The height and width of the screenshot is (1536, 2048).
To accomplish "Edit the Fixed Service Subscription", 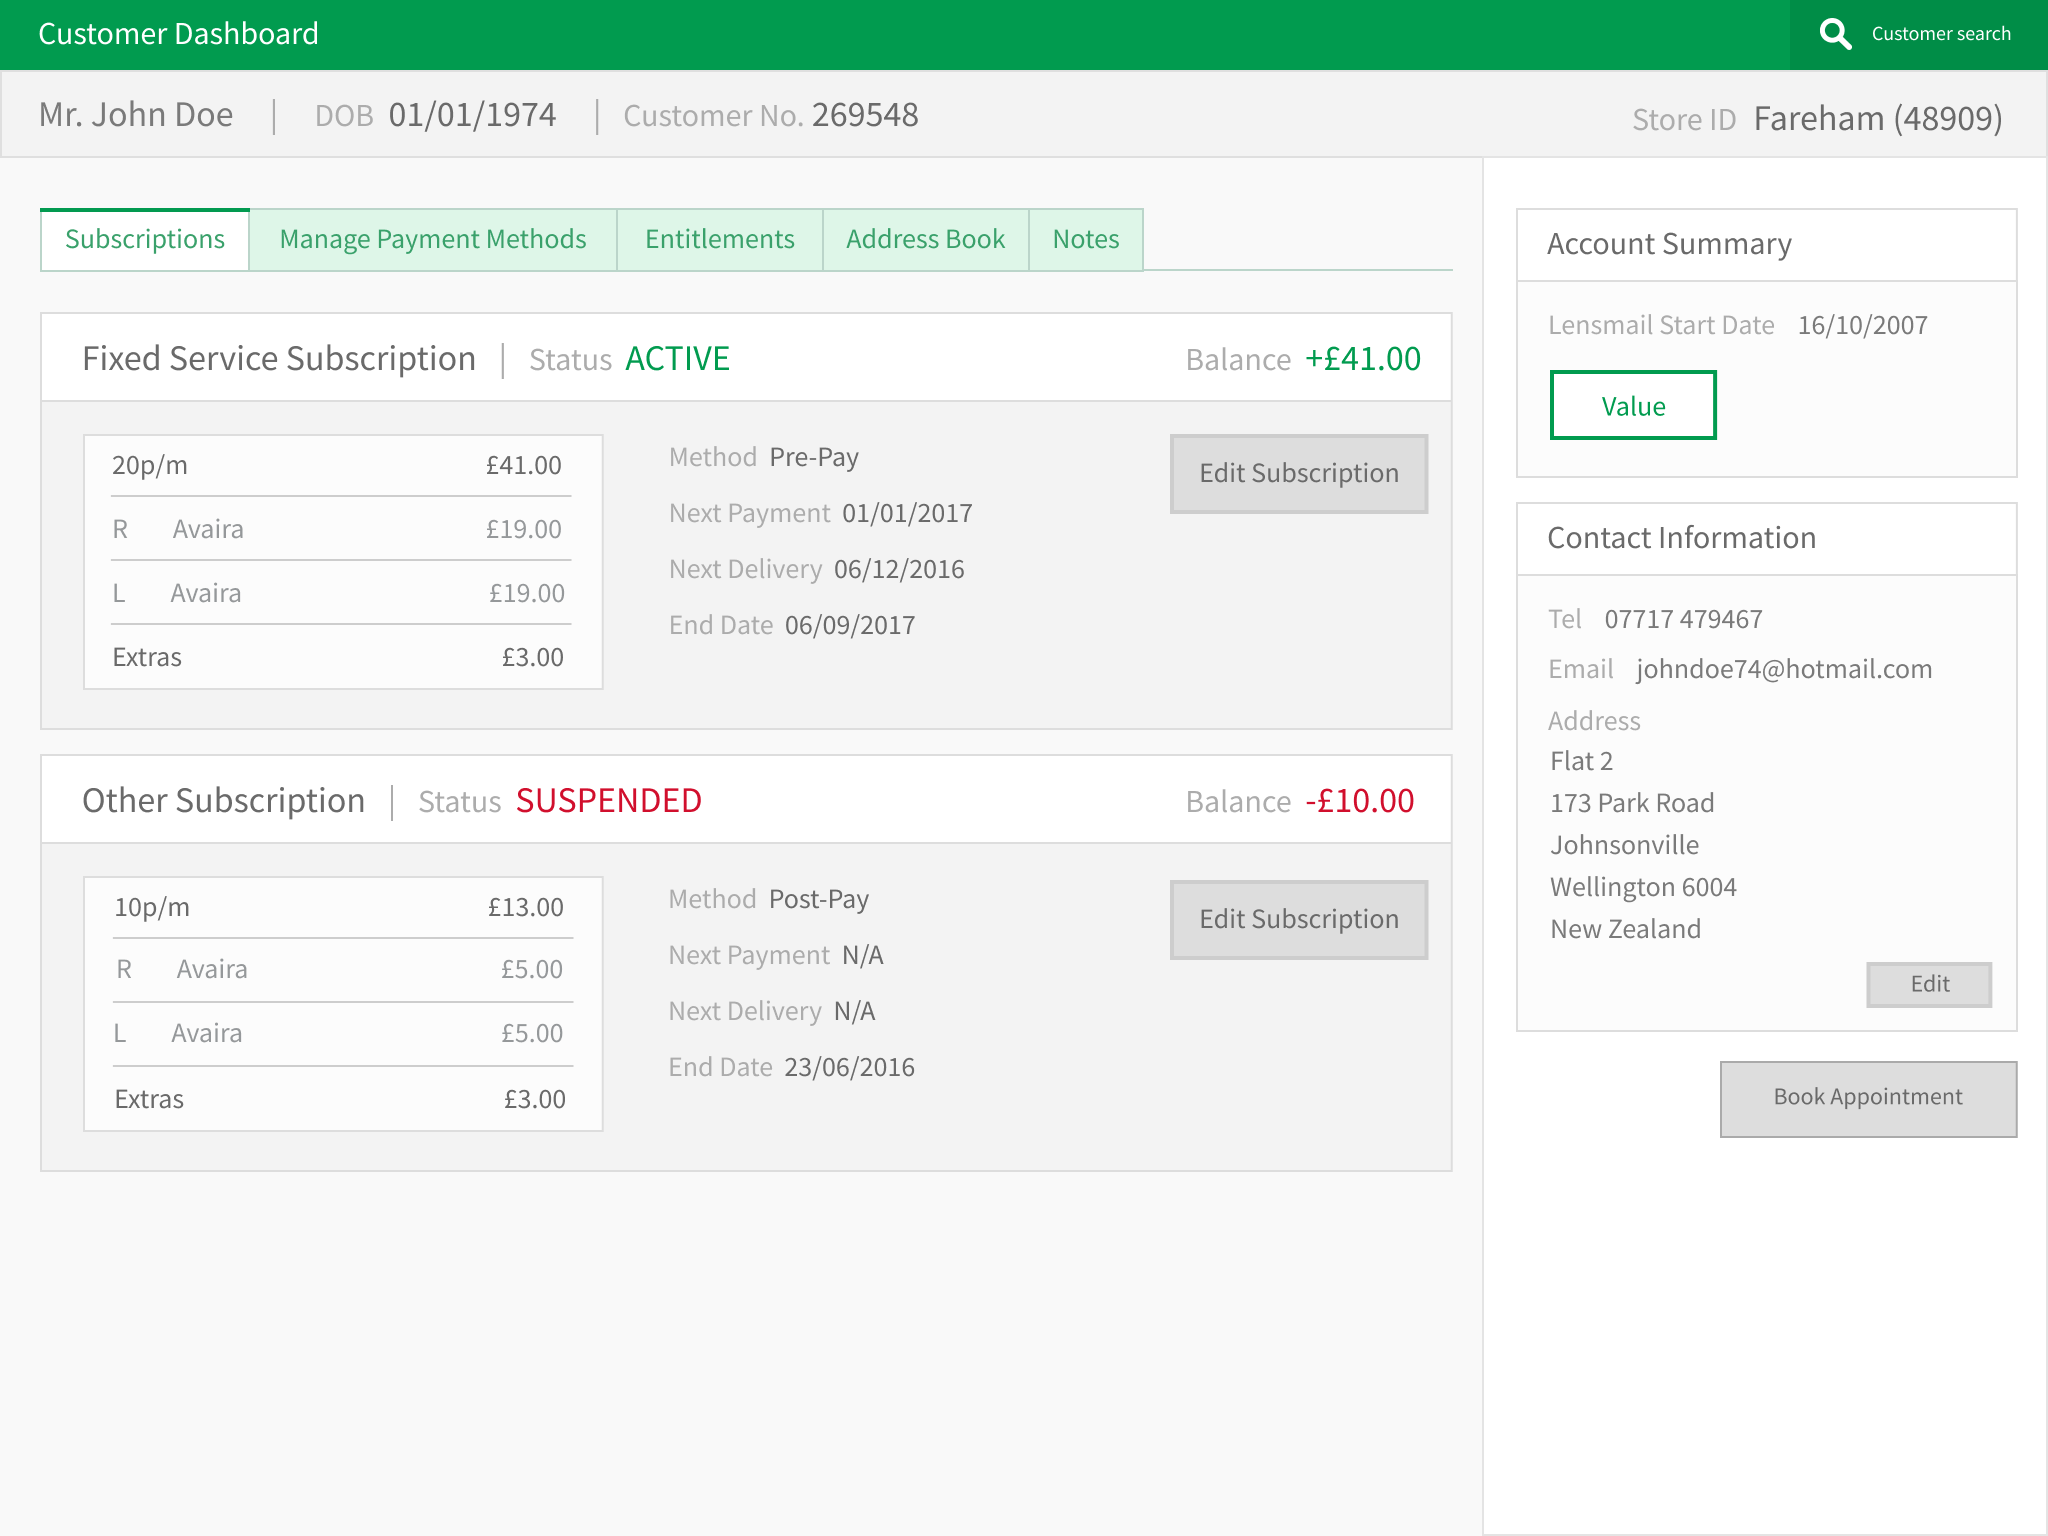I will click(1298, 474).
